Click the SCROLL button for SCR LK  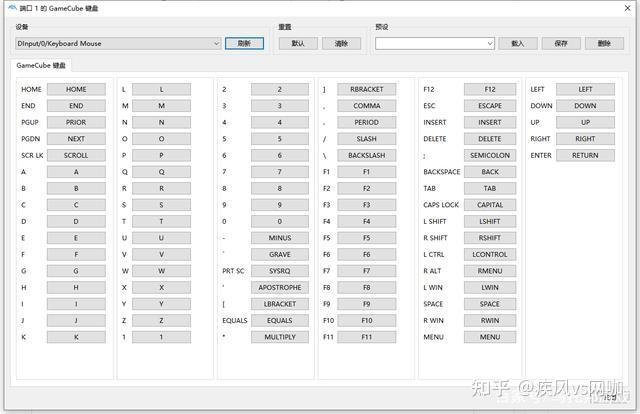pyautogui.click(x=76, y=156)
